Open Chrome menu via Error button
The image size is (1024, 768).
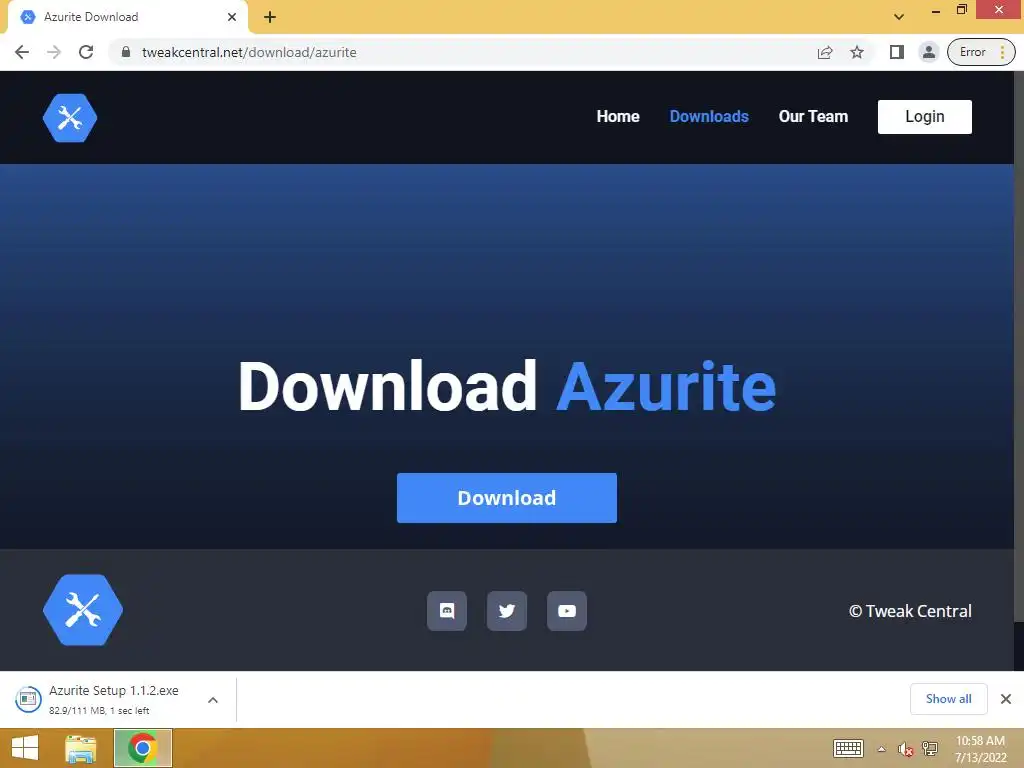pos(981,52)
